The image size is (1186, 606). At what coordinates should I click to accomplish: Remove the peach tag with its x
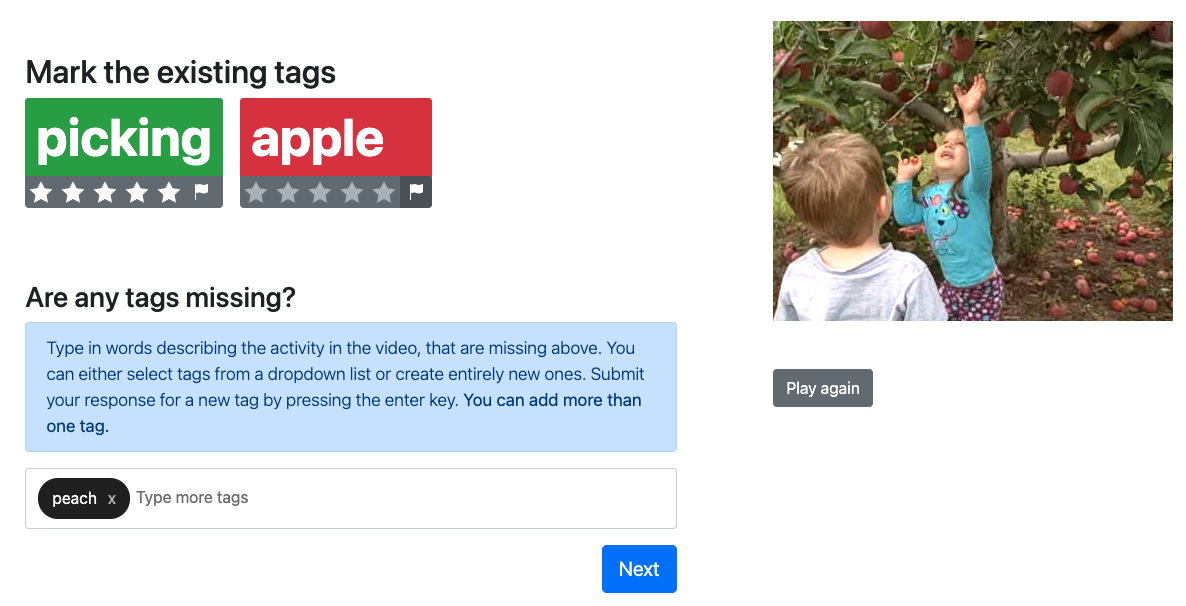point(112,499)
